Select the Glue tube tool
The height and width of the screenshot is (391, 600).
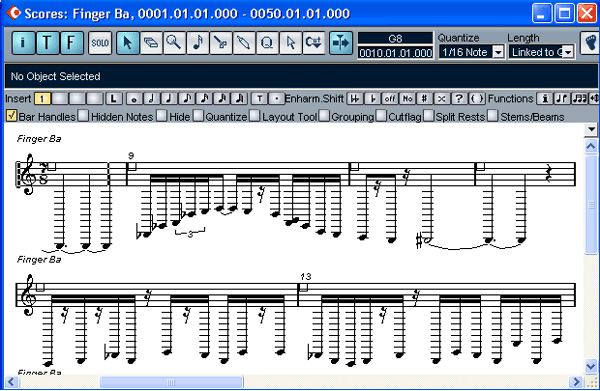click(x=244, y=43)
